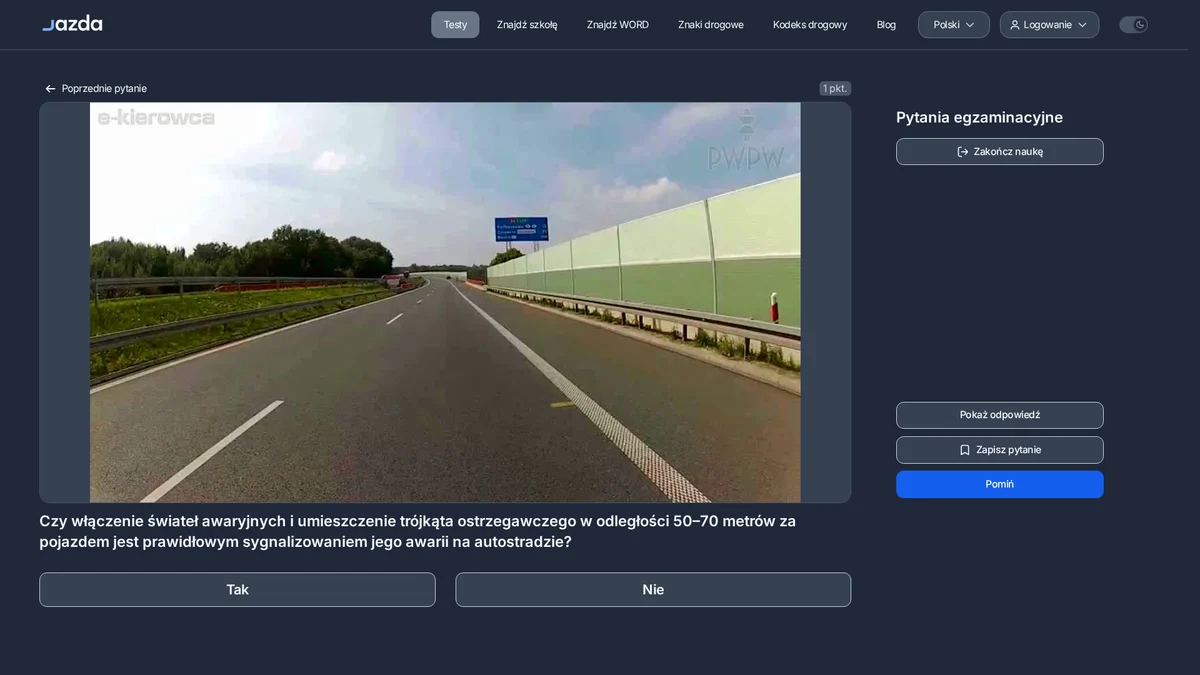
Task: Open Znajdź WORD page
Action: [x=618, y=25]
